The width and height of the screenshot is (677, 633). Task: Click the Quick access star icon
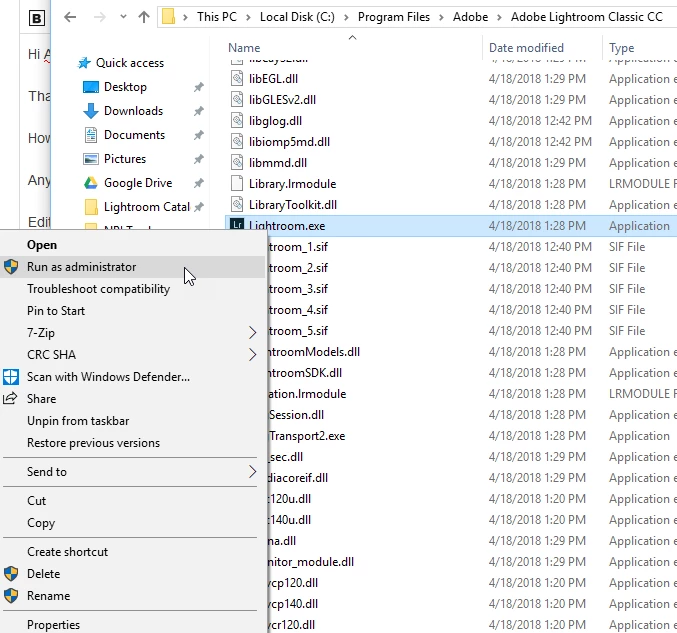[84, 63]
